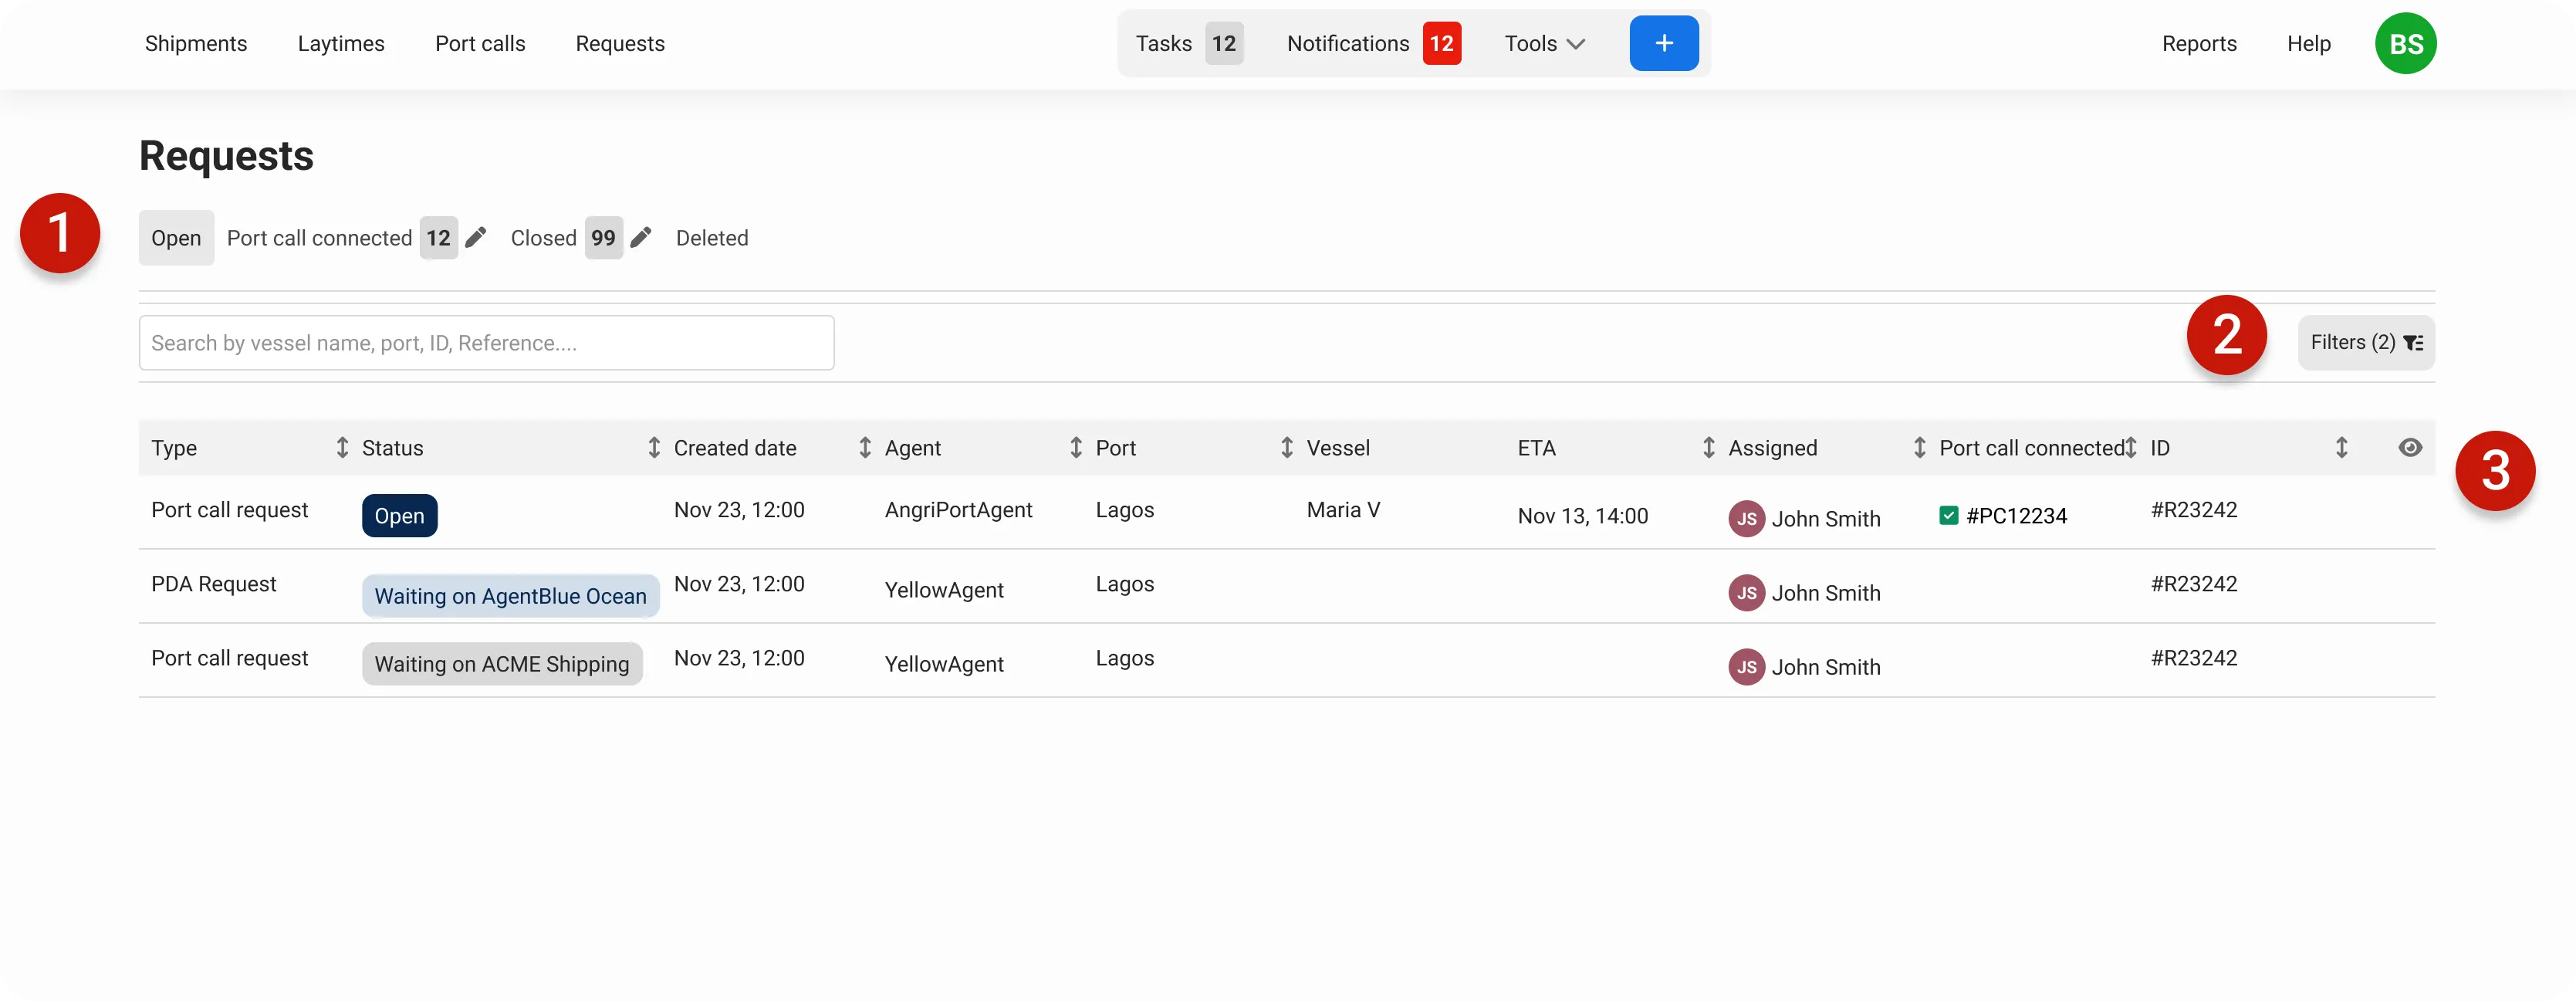Click the Waiting on AgentBlue Ocean status

pyautogui.click(x=510, y=595)
